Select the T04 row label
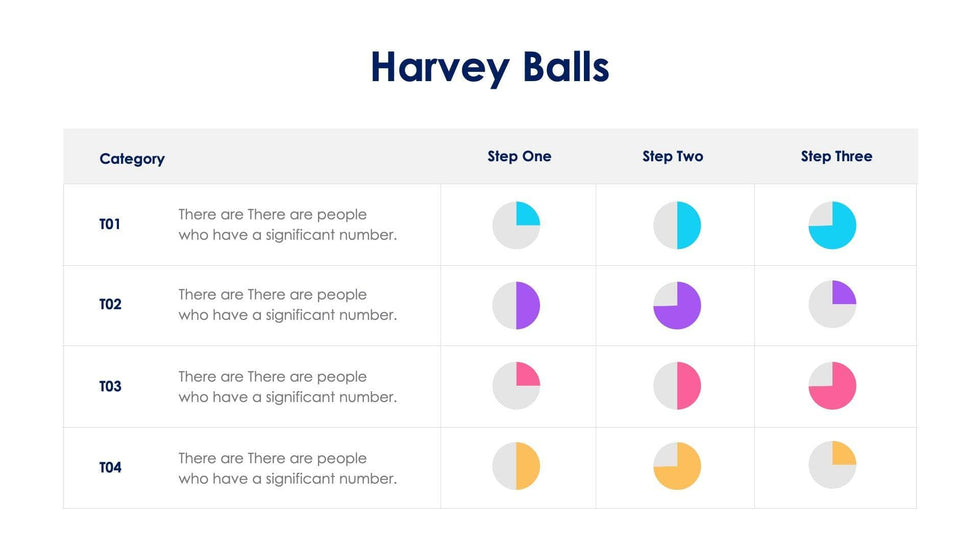Viewport: 980px width, 551px height. (110, 467)
